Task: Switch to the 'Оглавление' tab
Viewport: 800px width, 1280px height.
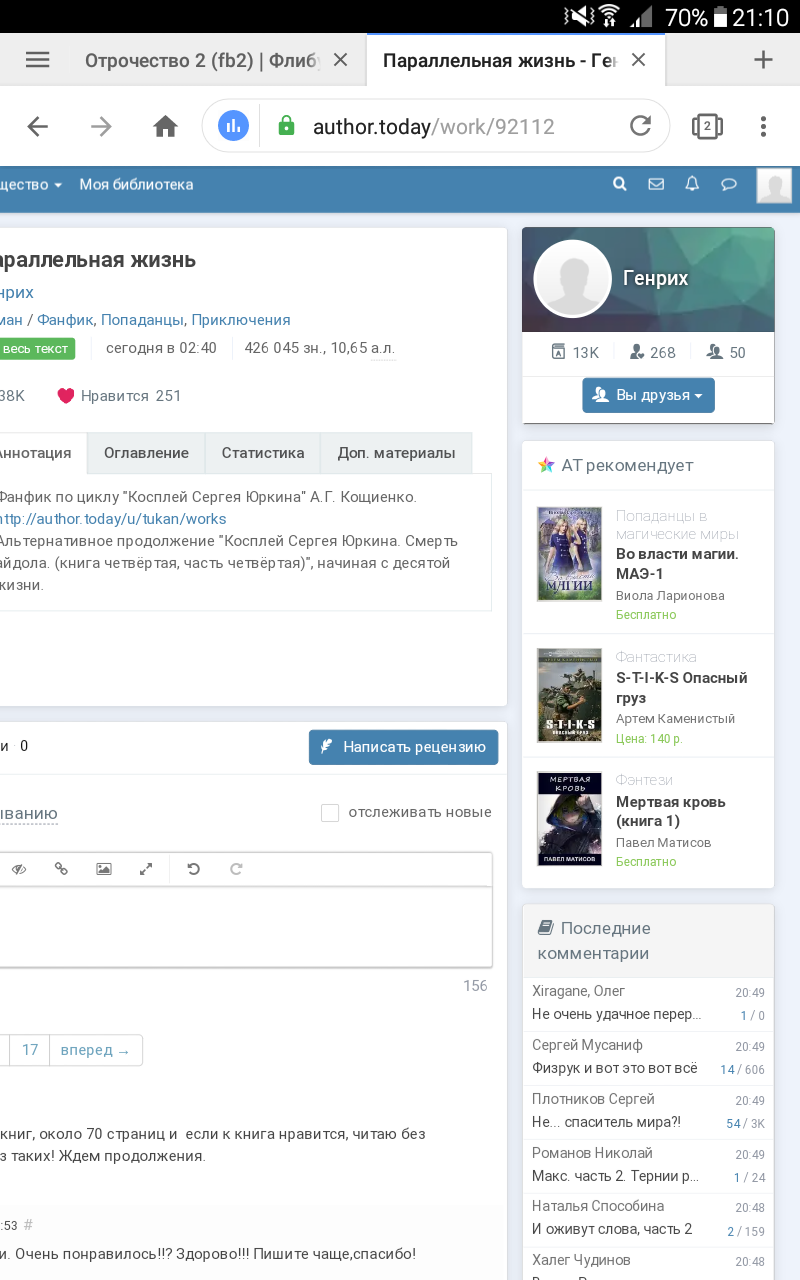Action: (x=146, y=453)
